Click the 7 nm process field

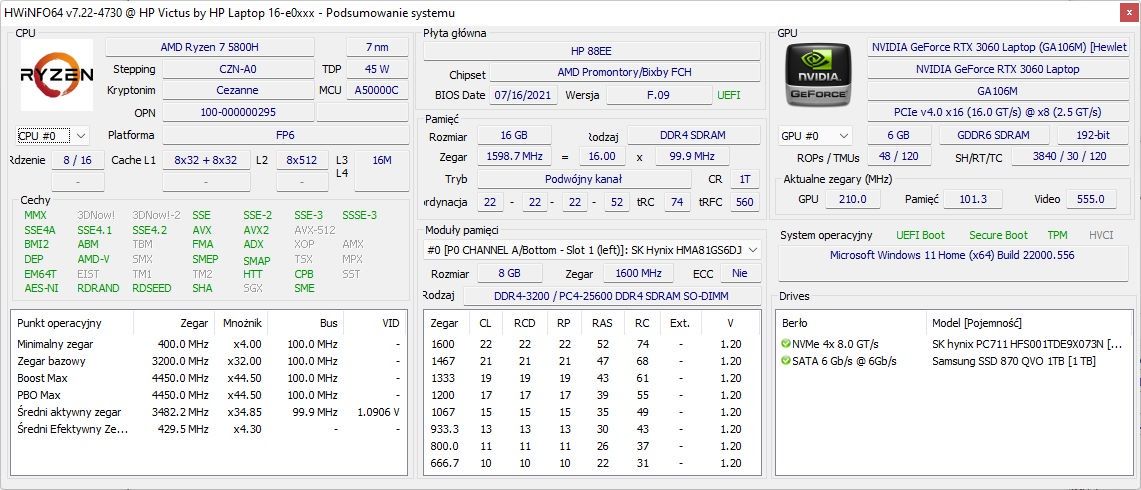377,47
